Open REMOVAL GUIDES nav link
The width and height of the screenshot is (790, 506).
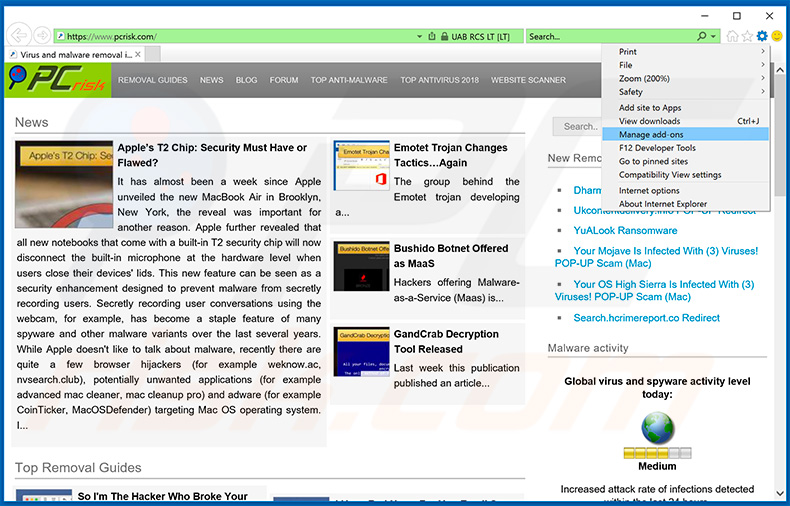coord(153,80)
